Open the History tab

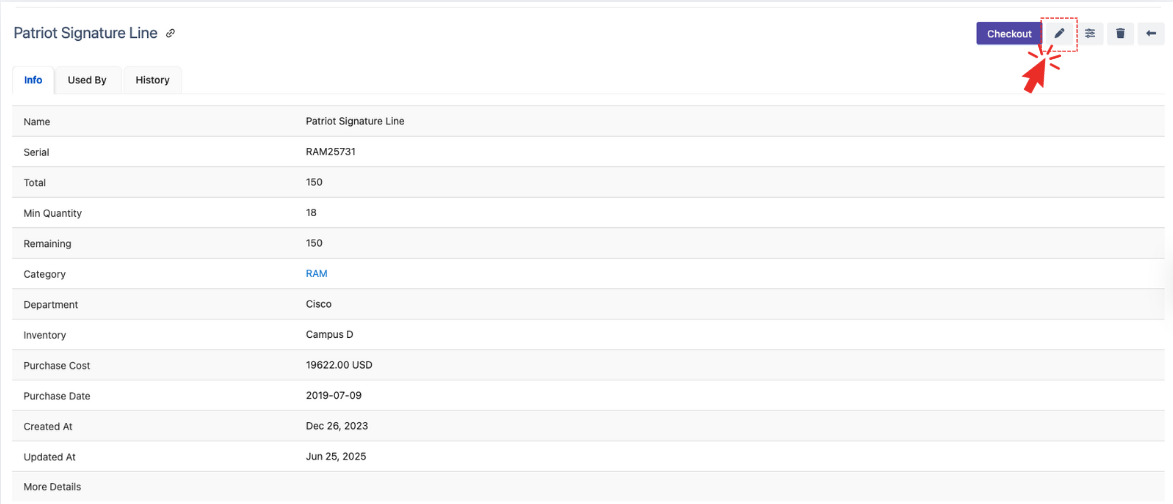pyautogui.click(x=152, y=80)
